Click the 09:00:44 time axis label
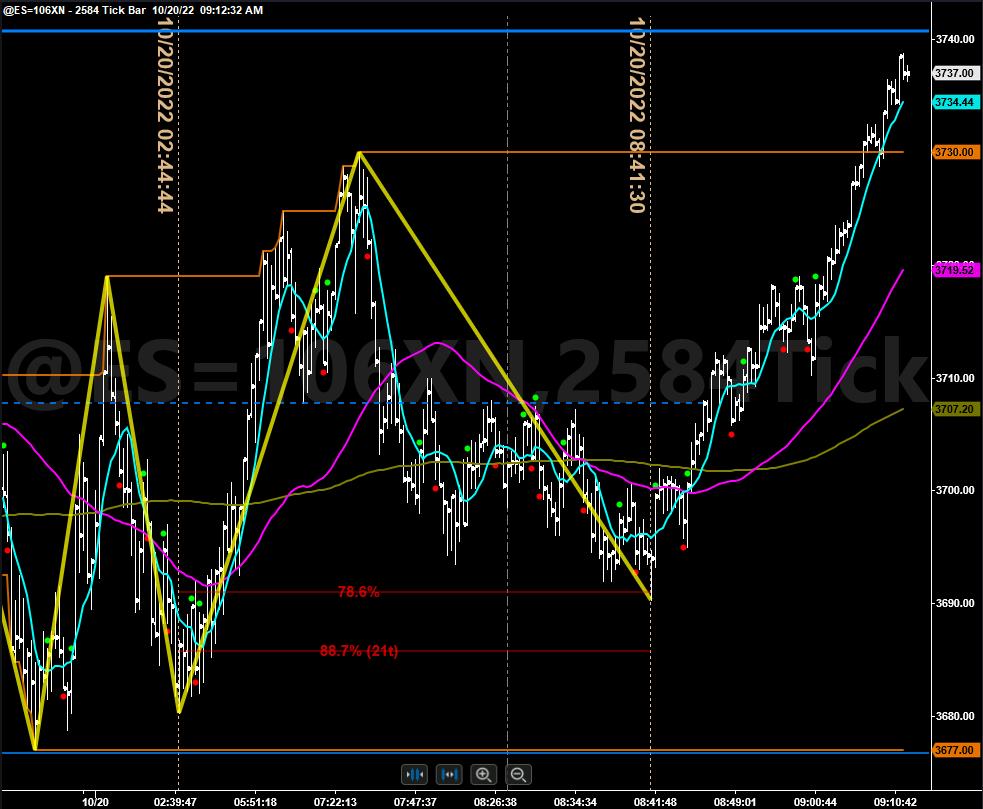Viewport: 983px width, 809px height. click(815, 802)
